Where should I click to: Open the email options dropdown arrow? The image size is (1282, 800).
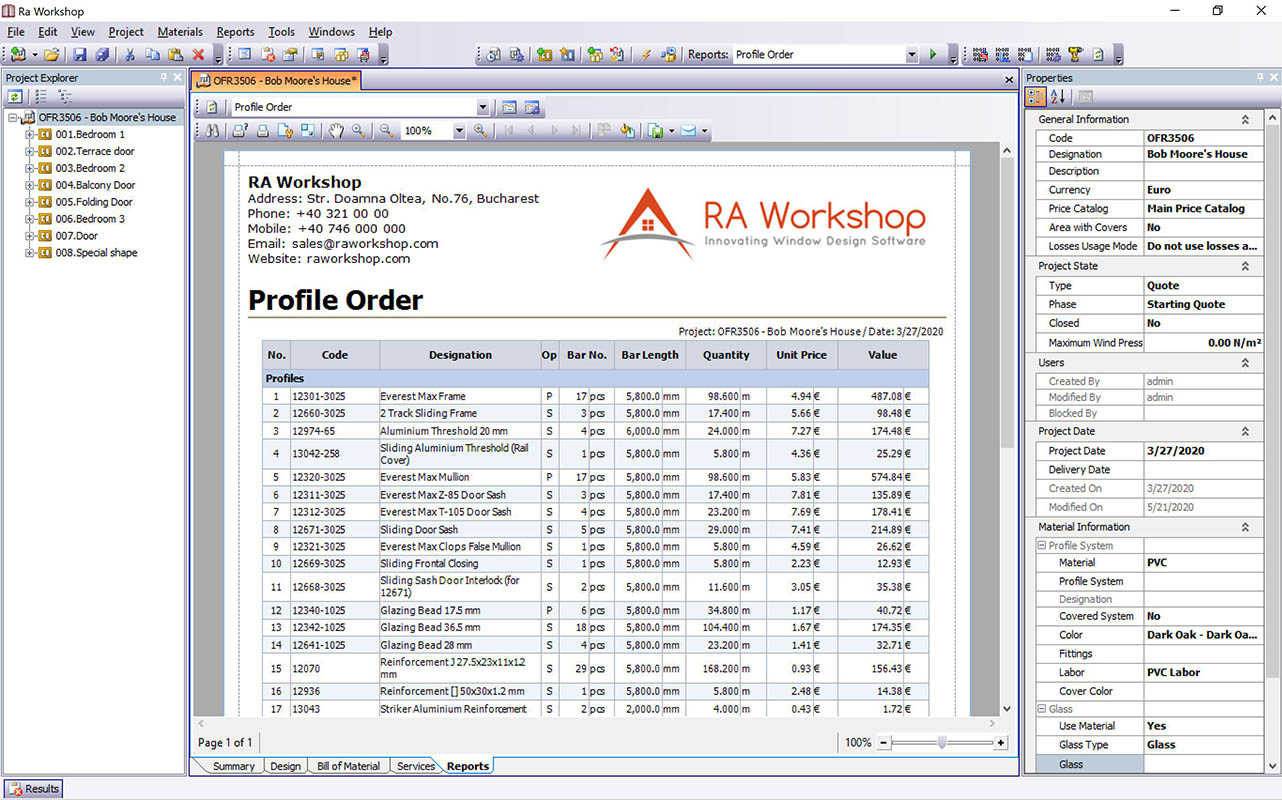[705, 130]
